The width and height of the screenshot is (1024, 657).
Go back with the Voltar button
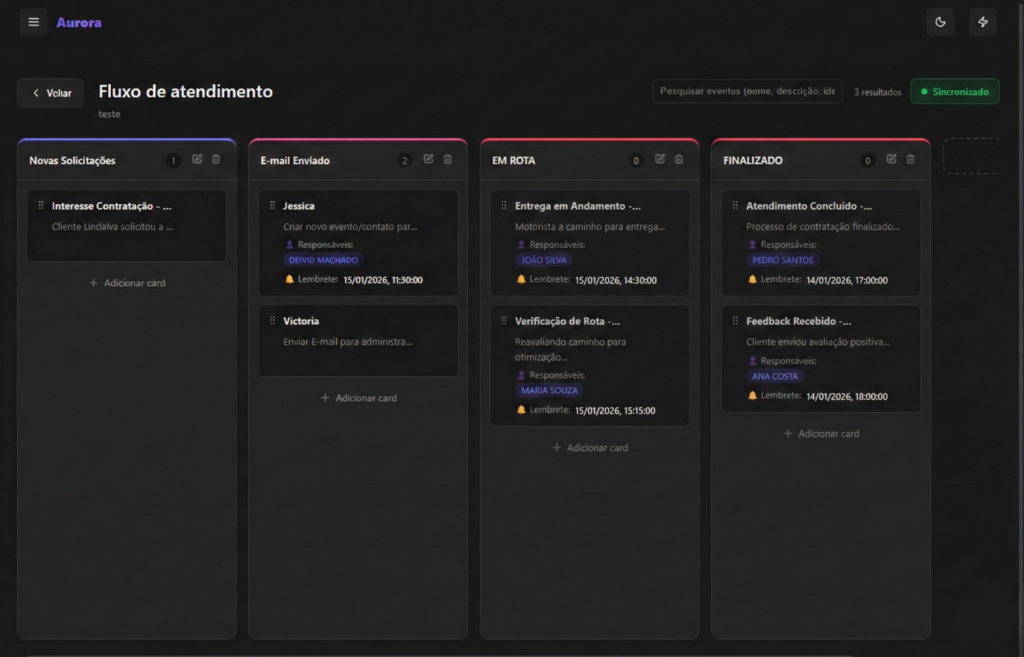pos(50,93)
